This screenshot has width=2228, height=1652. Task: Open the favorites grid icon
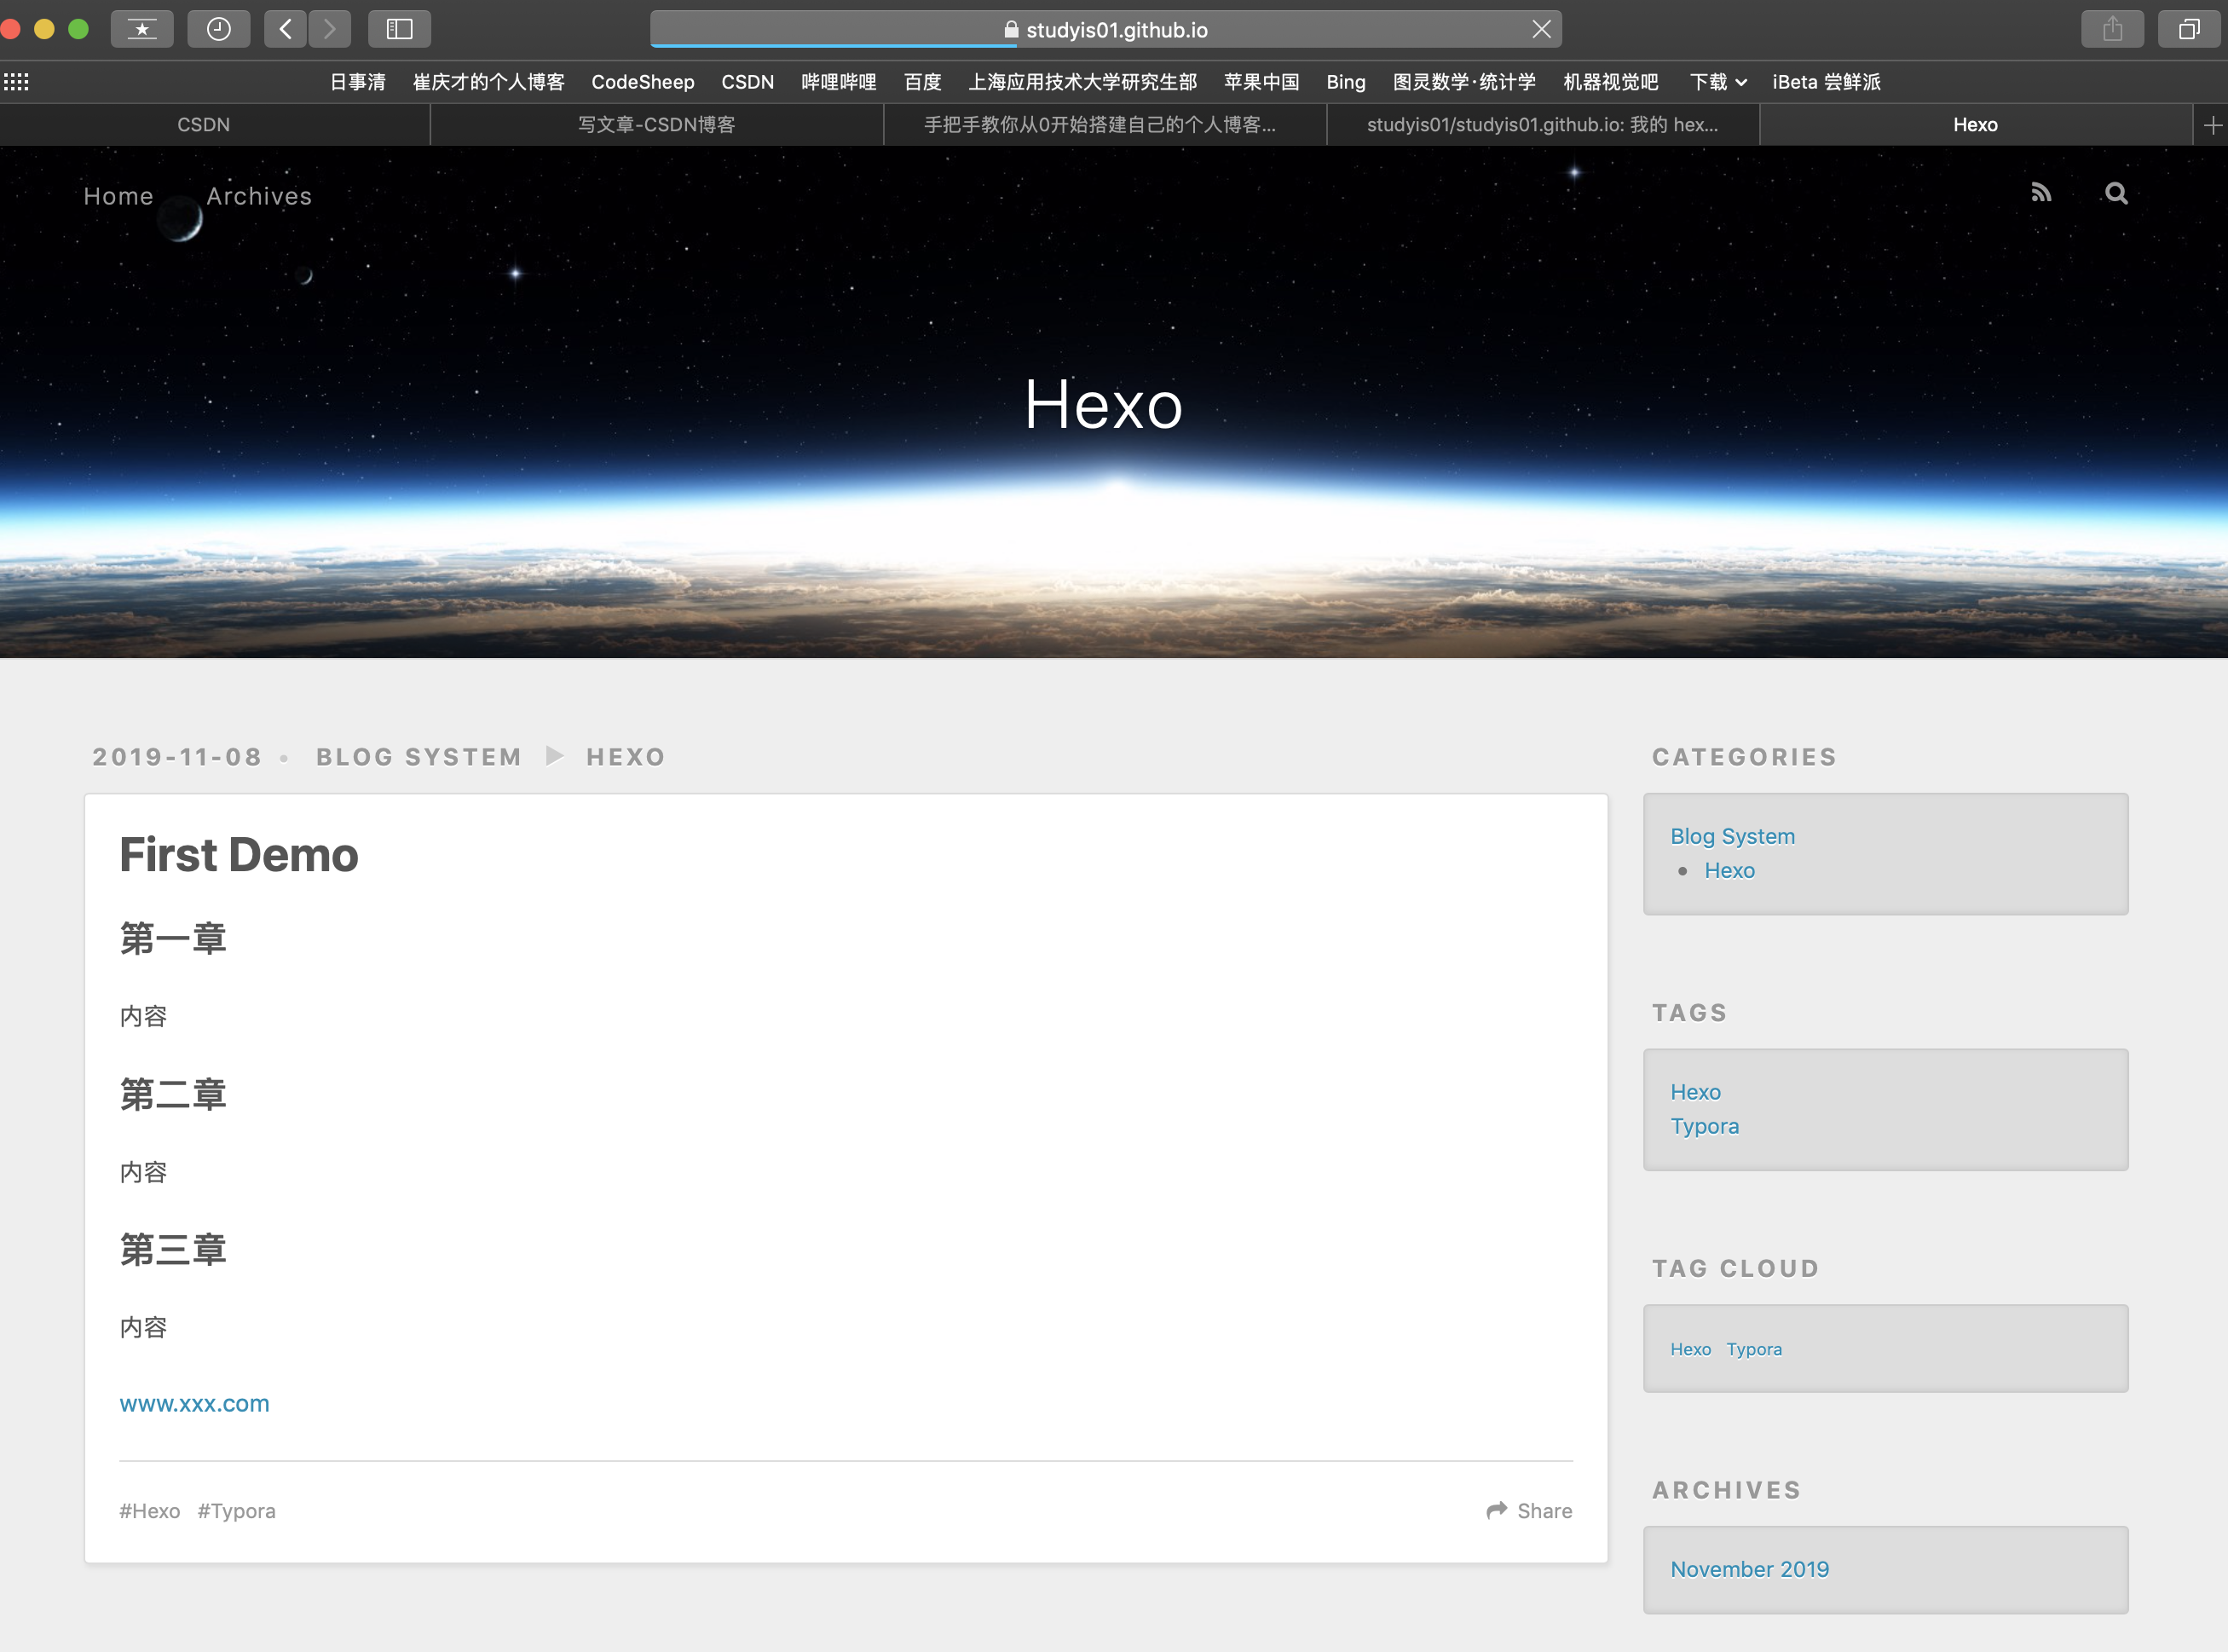click(x=17, y=82)
